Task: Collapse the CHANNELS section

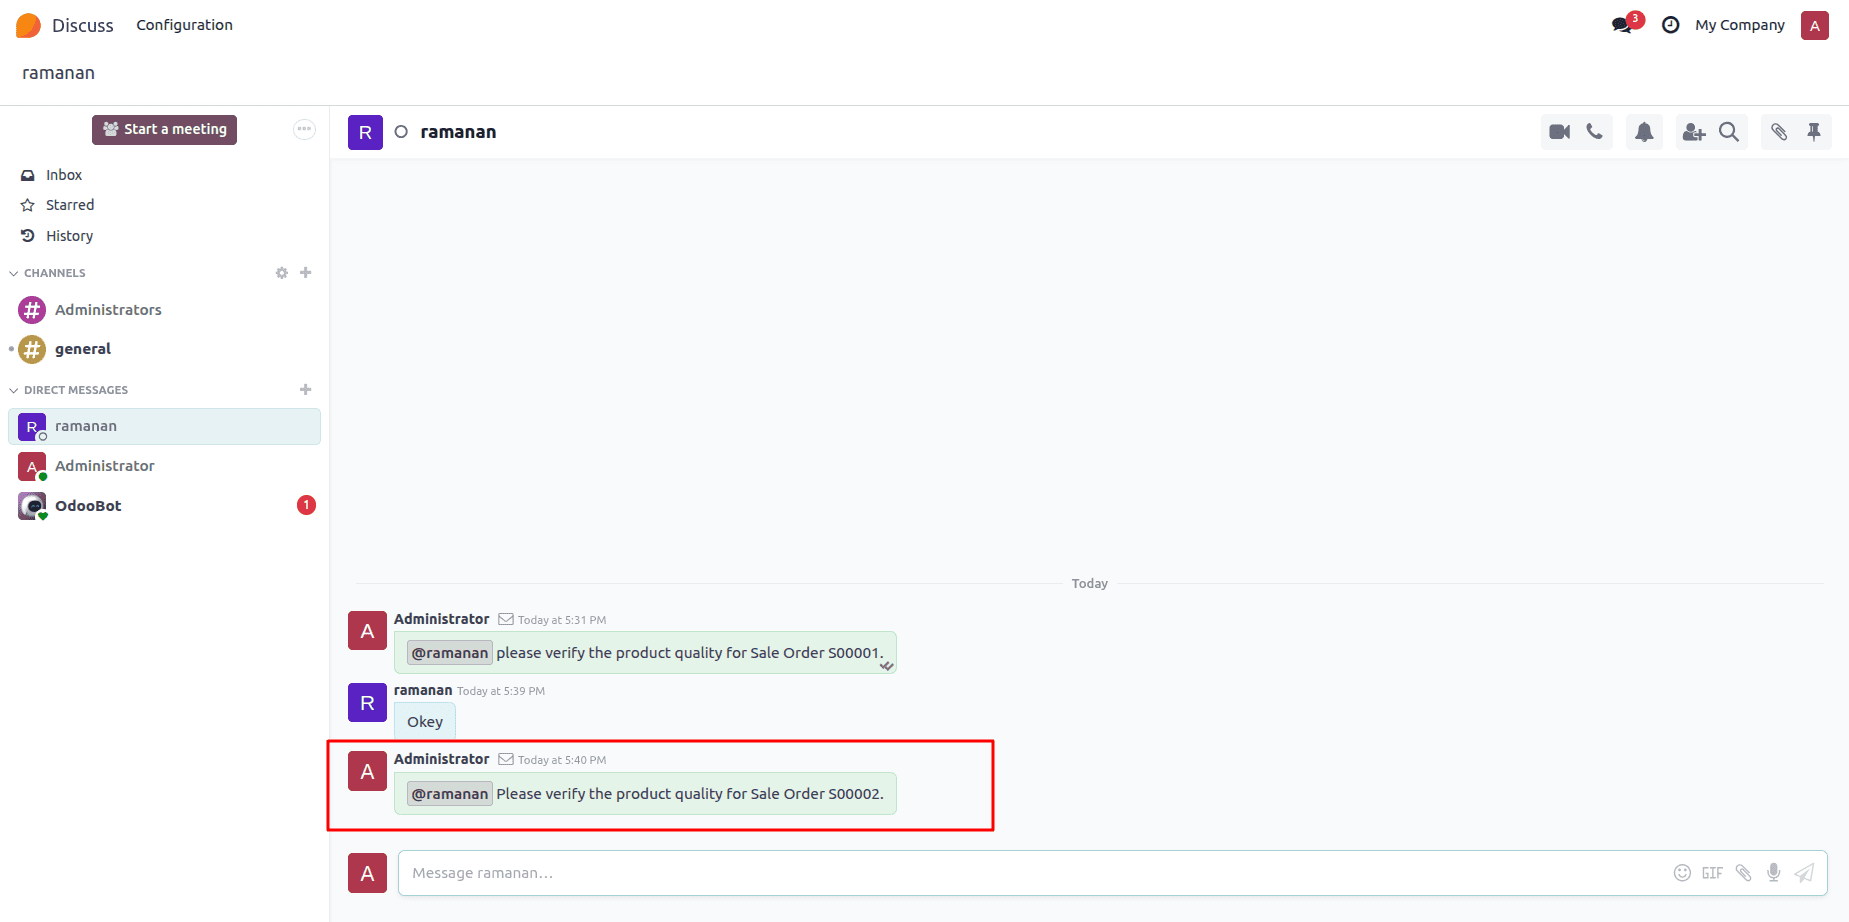Action: [x=13, y=272]
